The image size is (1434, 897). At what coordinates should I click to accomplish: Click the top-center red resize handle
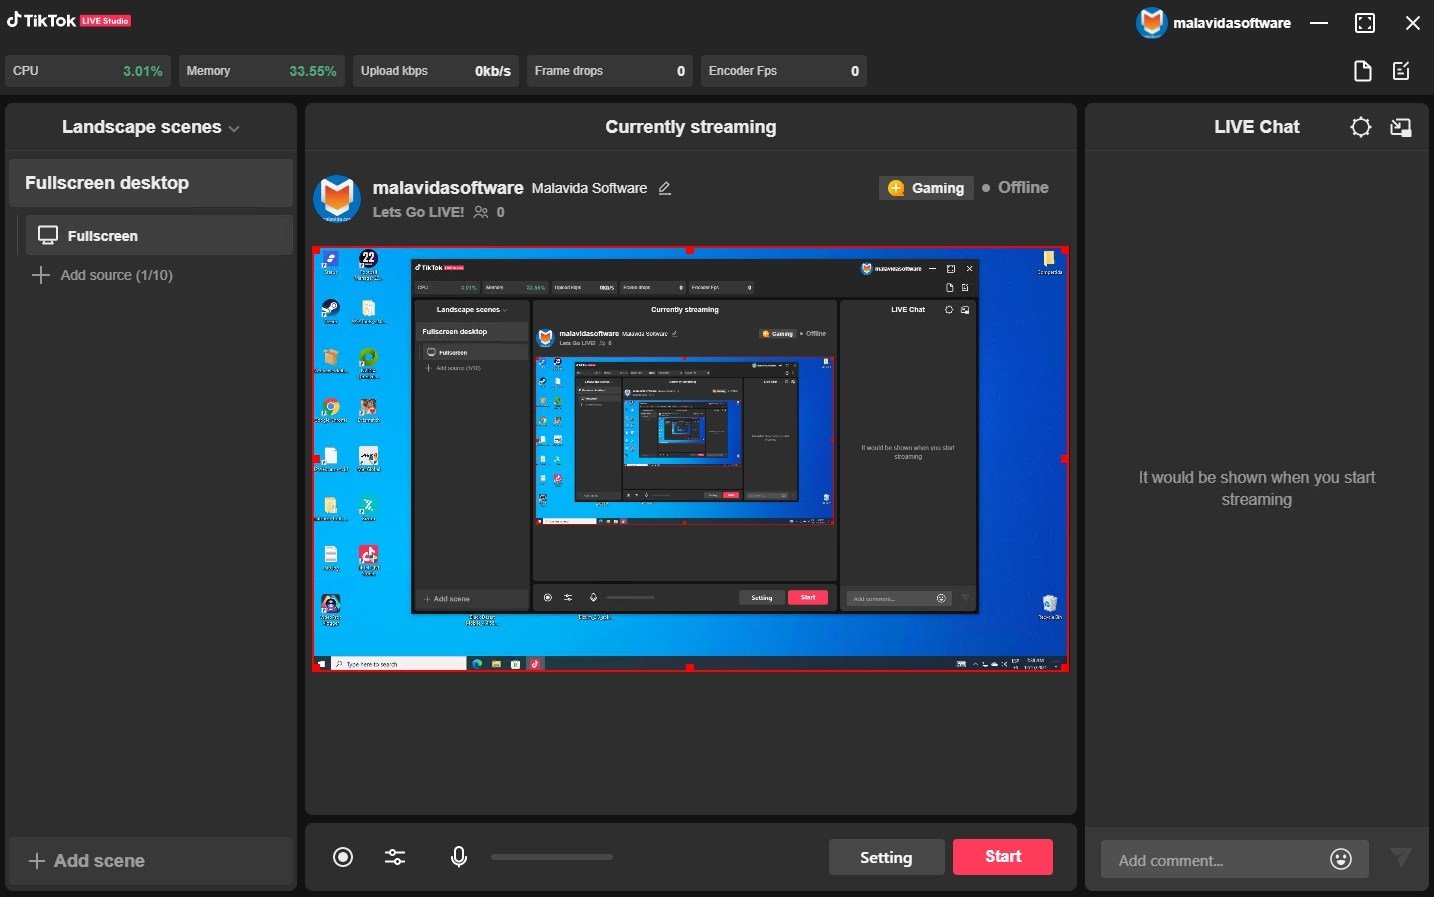coord(690,249)
